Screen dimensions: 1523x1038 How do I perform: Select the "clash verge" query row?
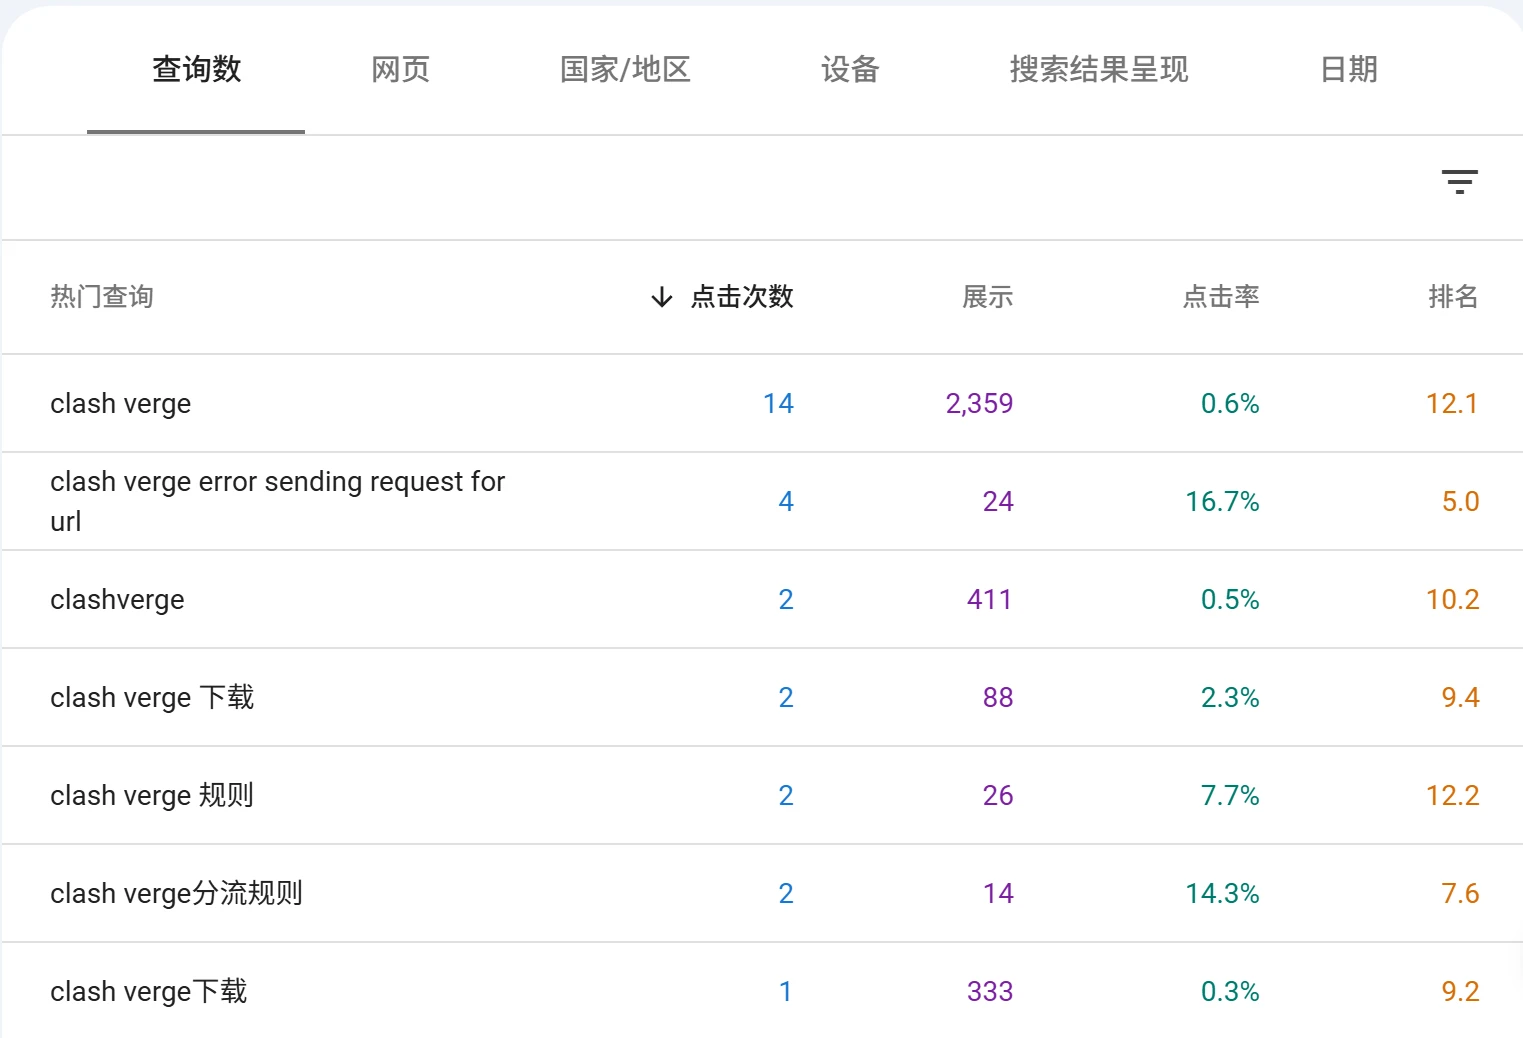[121, 404]
